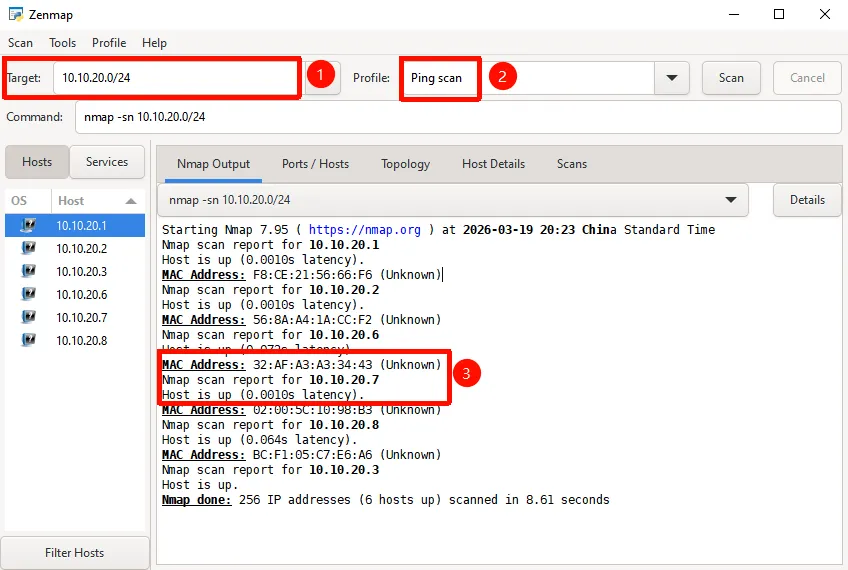This screenshot has height=570, width=848.
Task: Click MAC address 56:8A:A4:1A:CC:F2 in output
Action: coord(313,320)
